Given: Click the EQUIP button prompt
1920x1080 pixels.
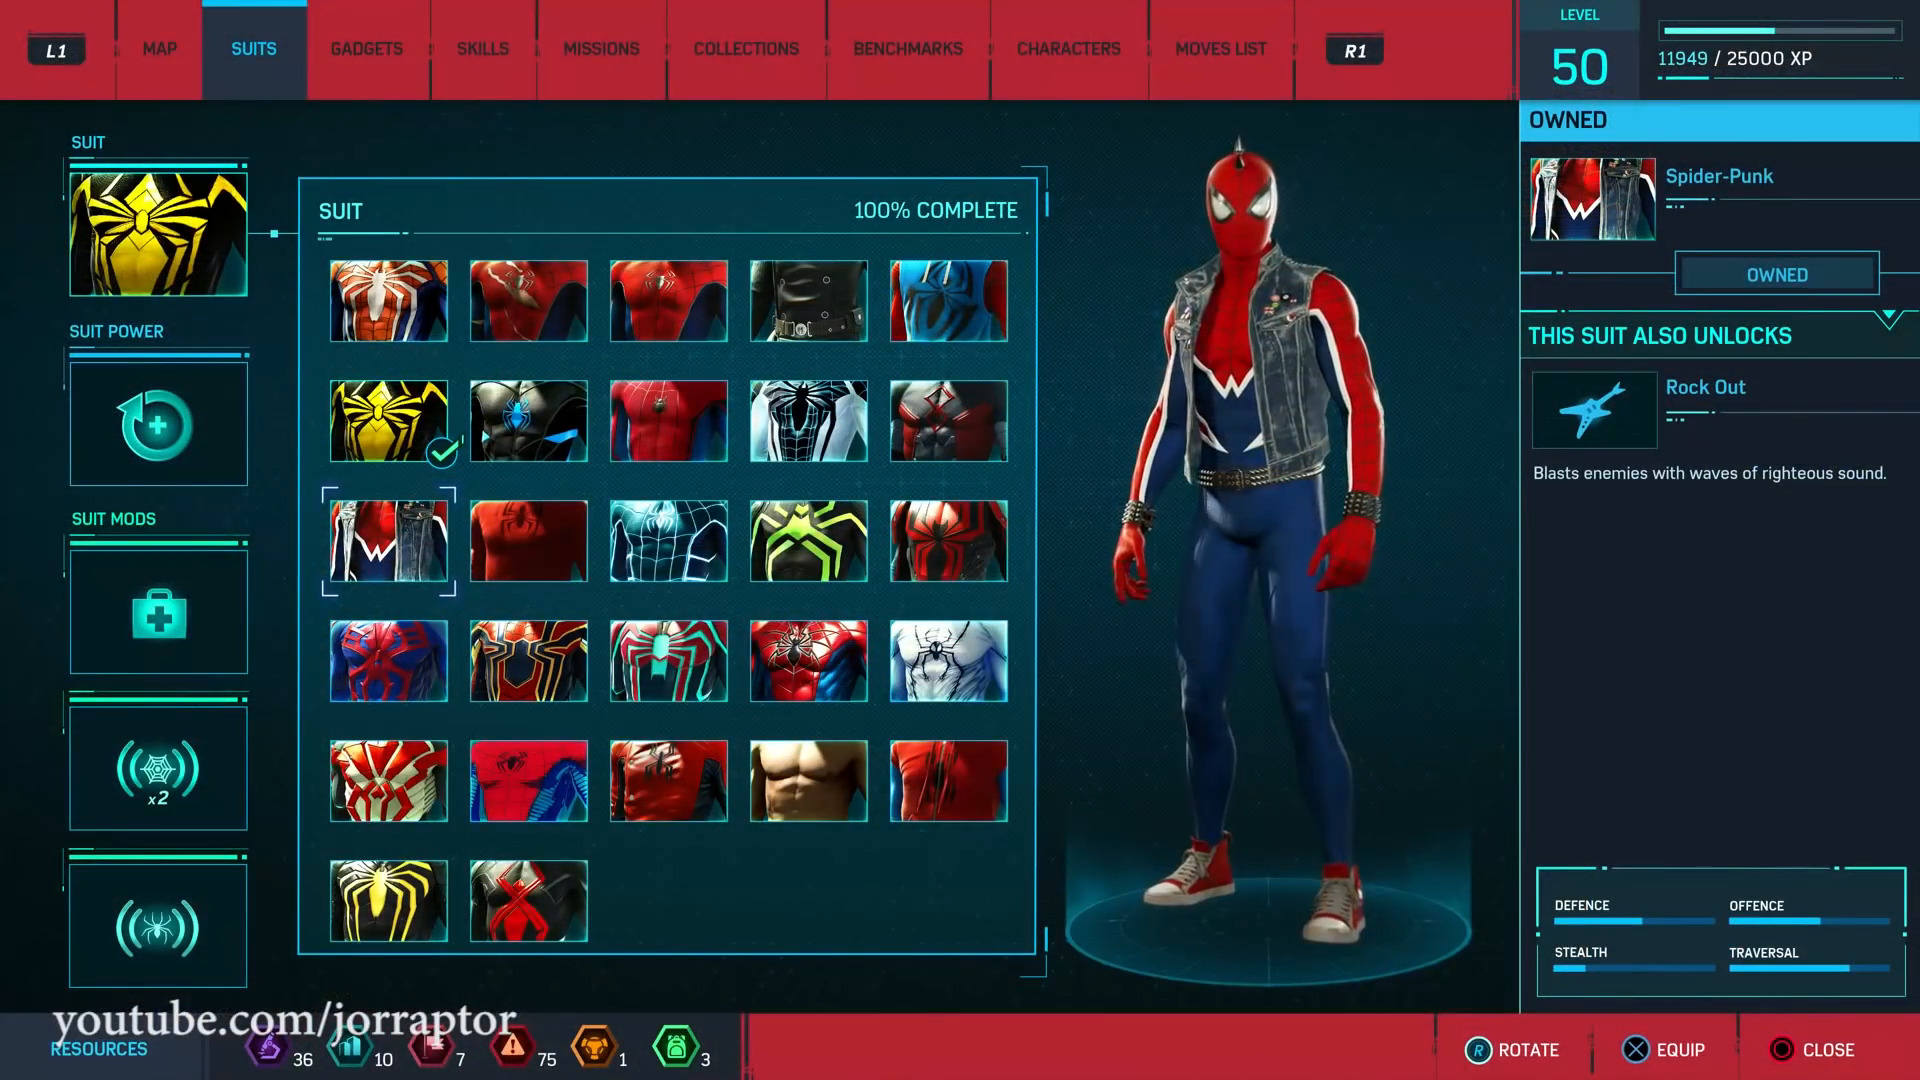Looking at the screenshot, I should [x=1664, y=1050].
